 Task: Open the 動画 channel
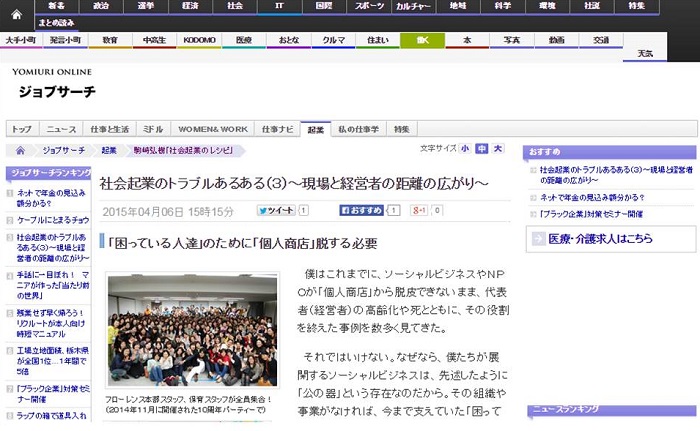(556, 40)
